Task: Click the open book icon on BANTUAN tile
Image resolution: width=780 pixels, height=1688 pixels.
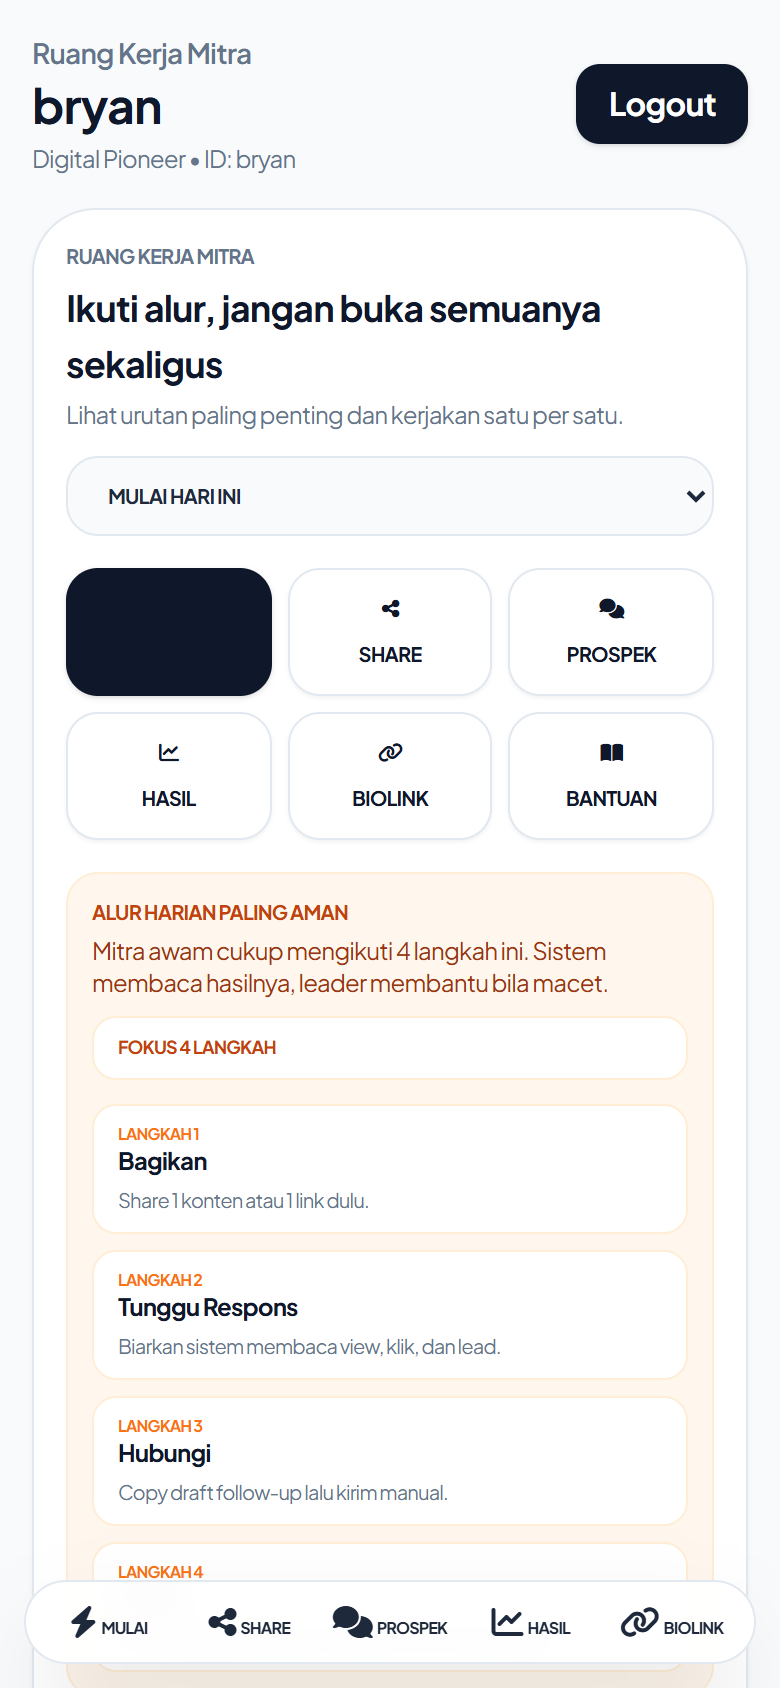Action: pyautogui.click(x=611, y=752)
